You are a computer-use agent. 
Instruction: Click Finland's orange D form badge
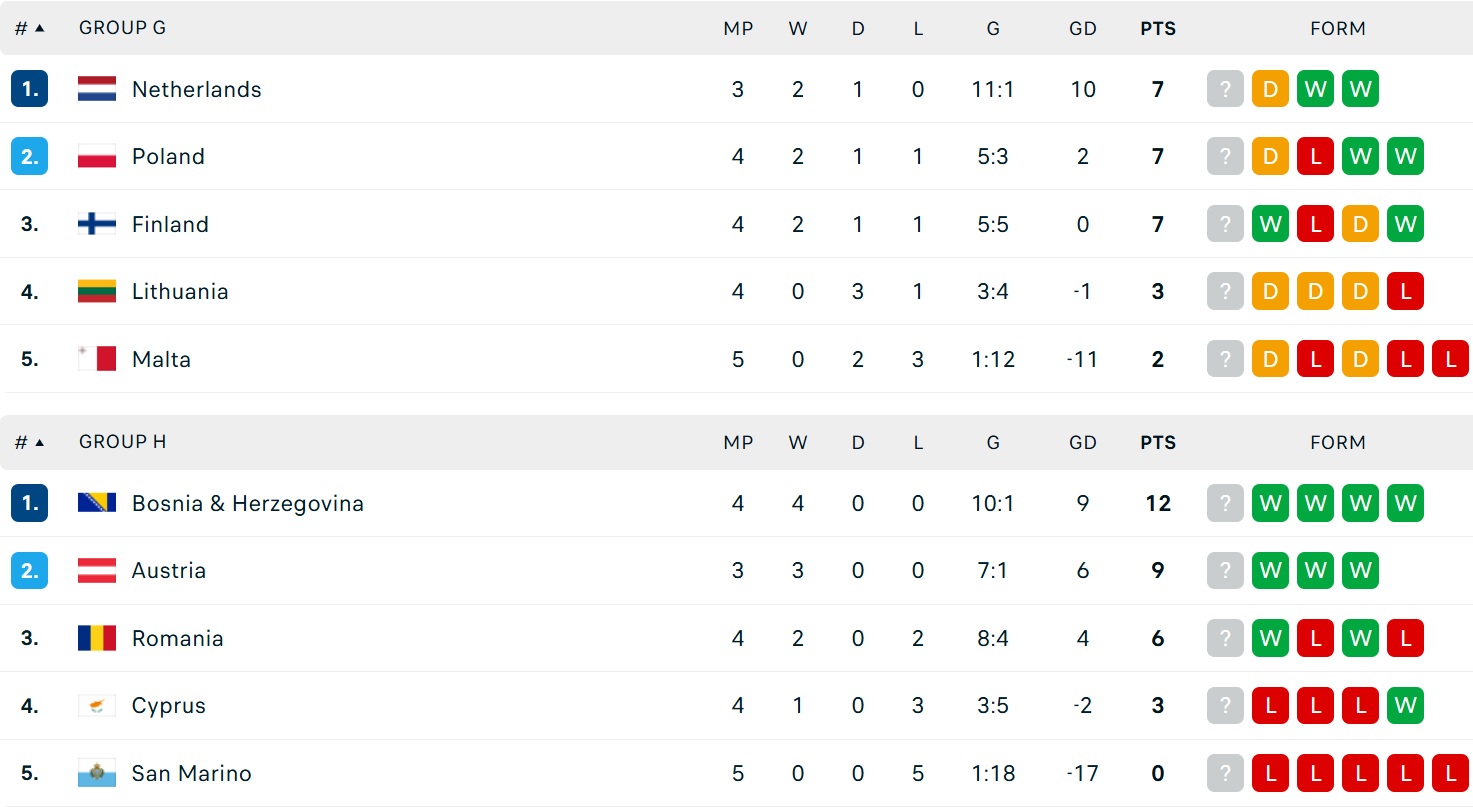click(1360, 224)
